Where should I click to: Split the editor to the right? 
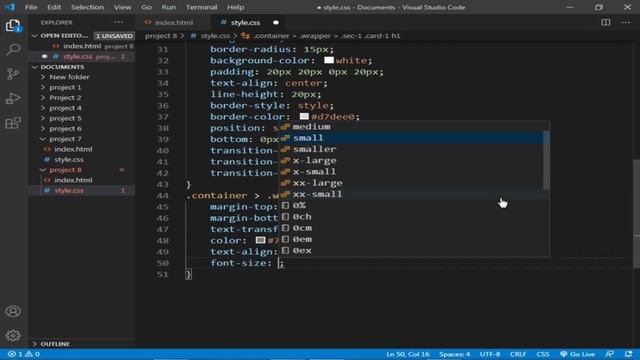coord(606,22)
